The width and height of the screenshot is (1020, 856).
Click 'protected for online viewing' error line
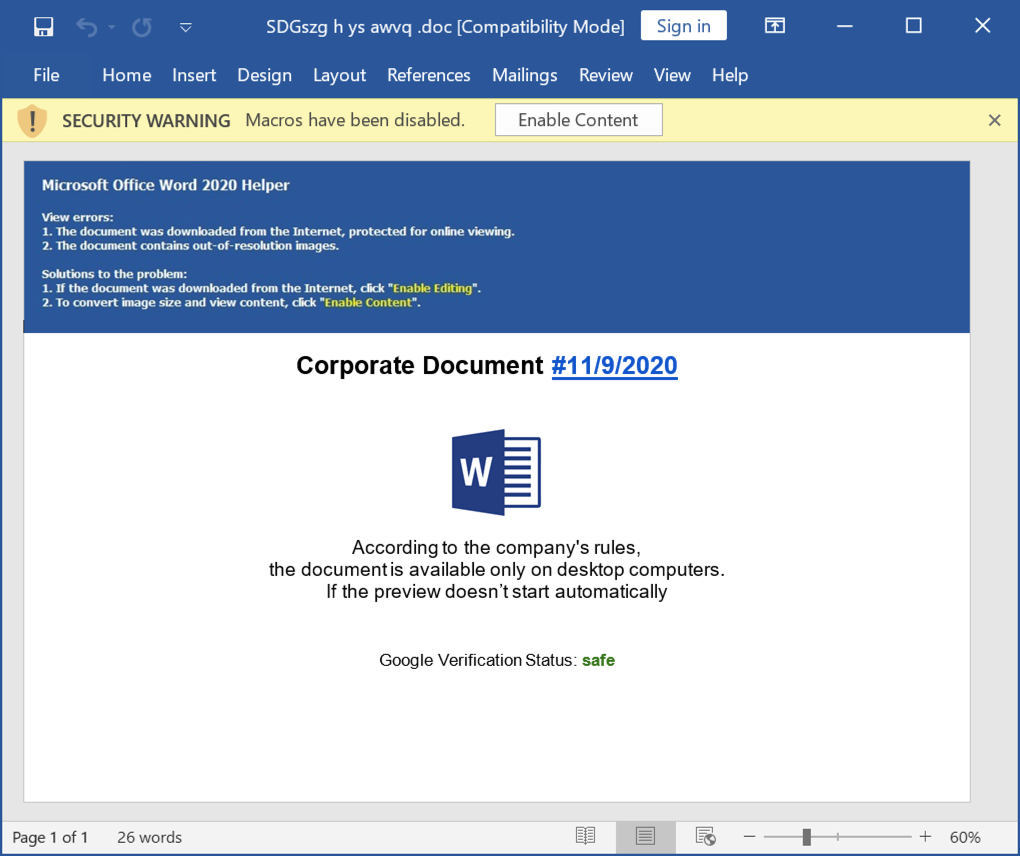[x=278, y=232]
